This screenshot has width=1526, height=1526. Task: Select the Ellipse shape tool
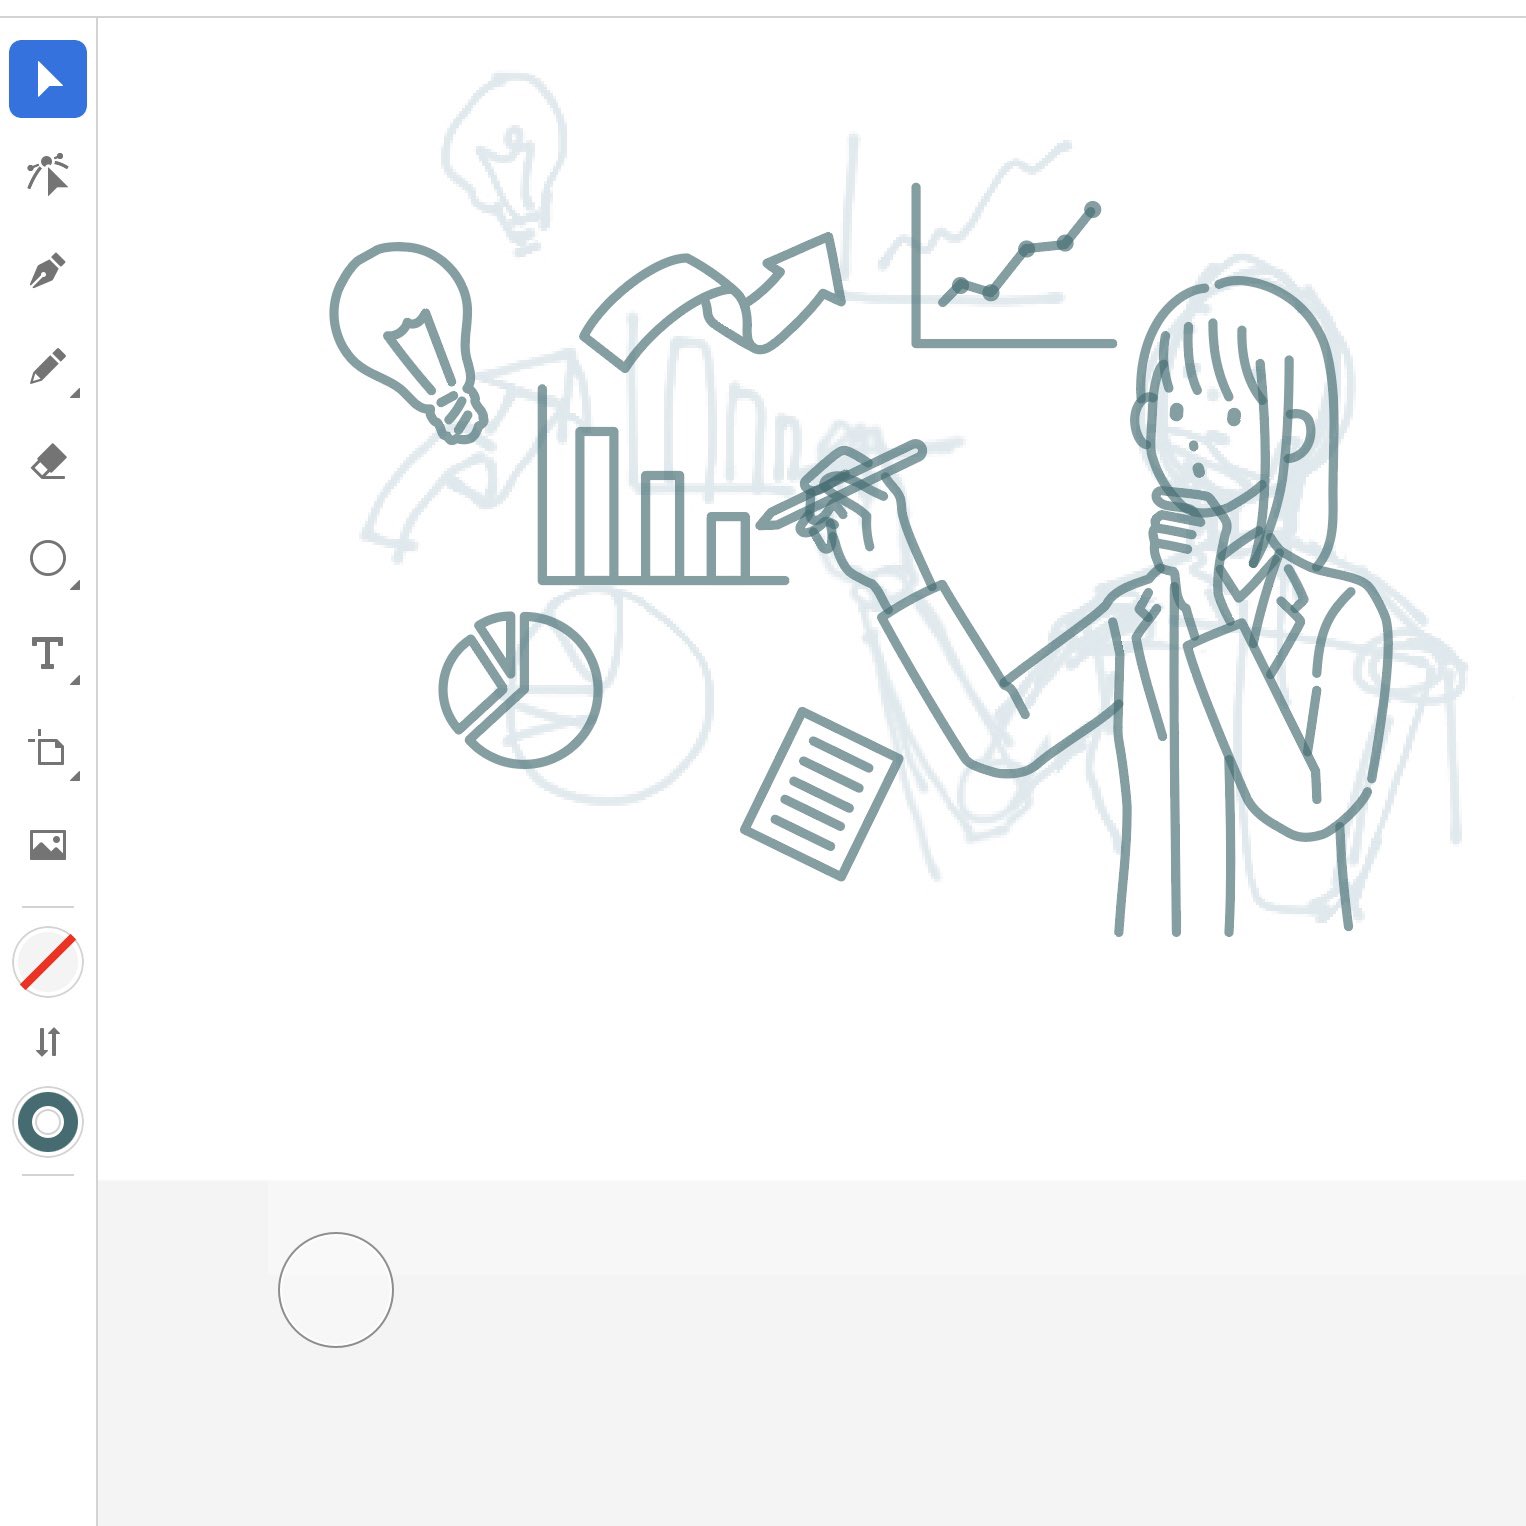coord(47,558)
